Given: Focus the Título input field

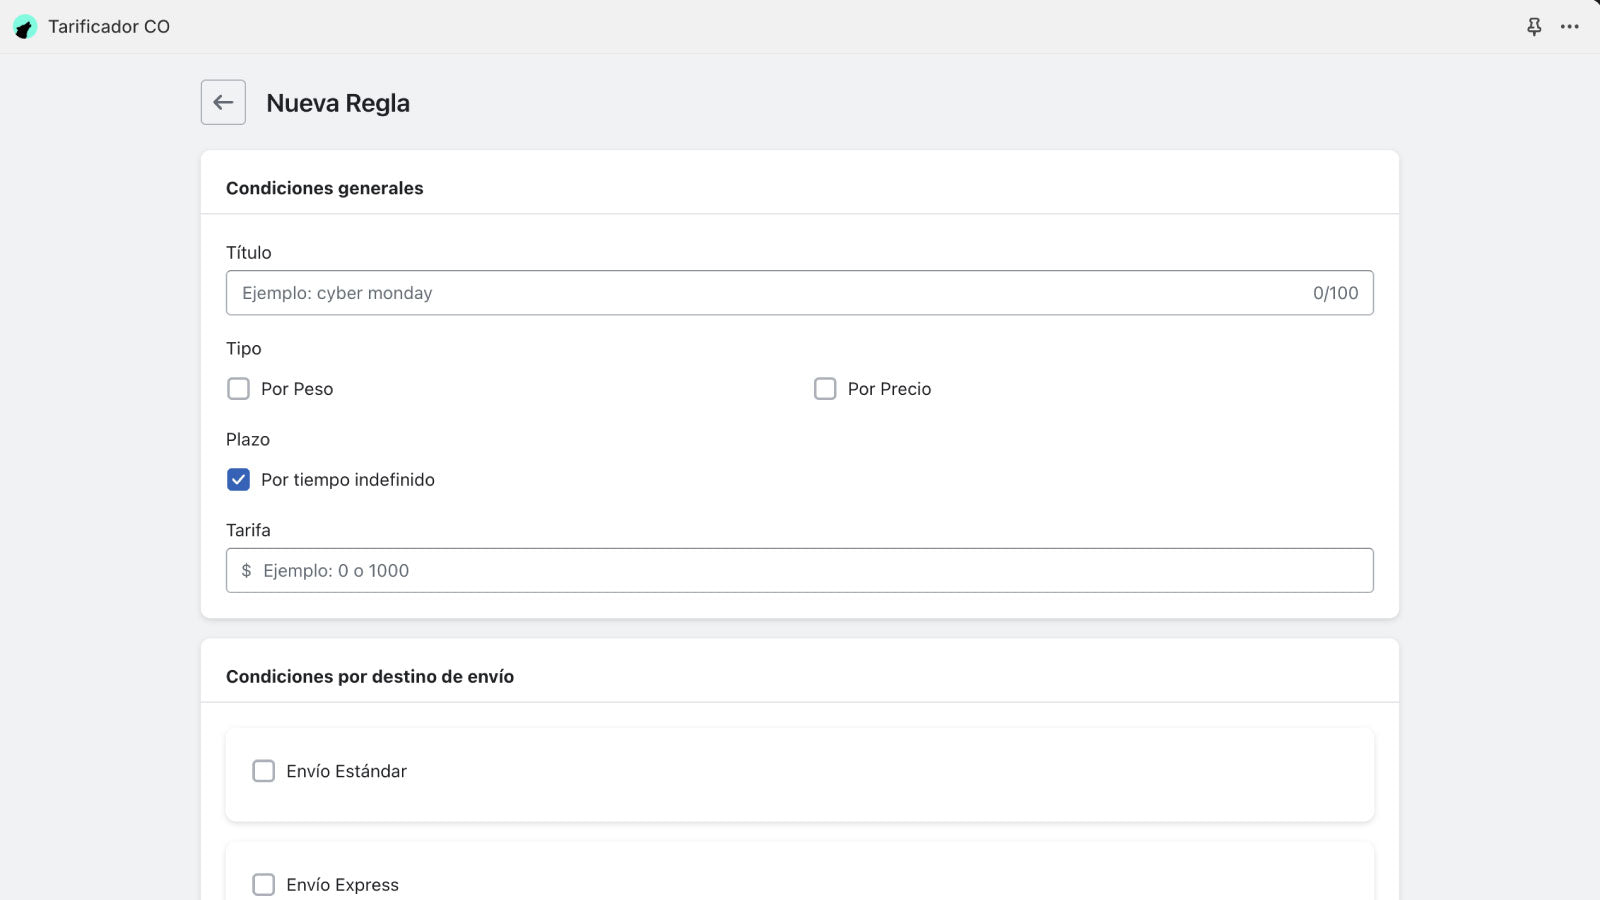Looking at the screenshot, I should click(799, 293).
